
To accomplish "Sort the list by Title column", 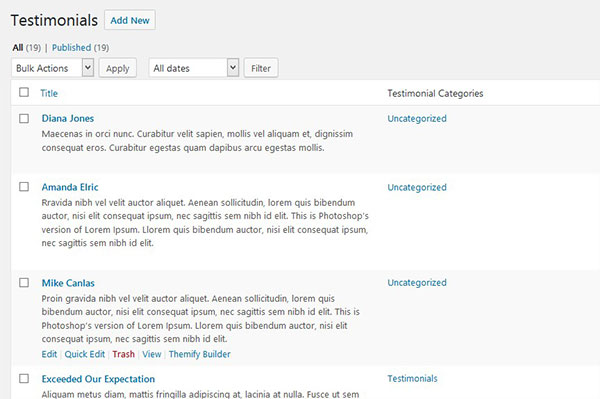I will pyautogui.click(x=49, y=93).
